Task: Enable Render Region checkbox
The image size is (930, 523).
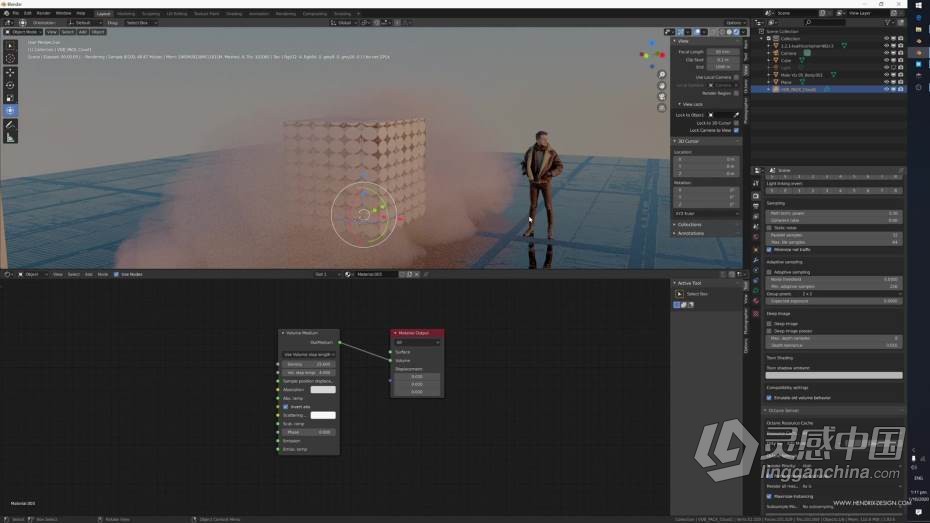Action: pos(736,93)
